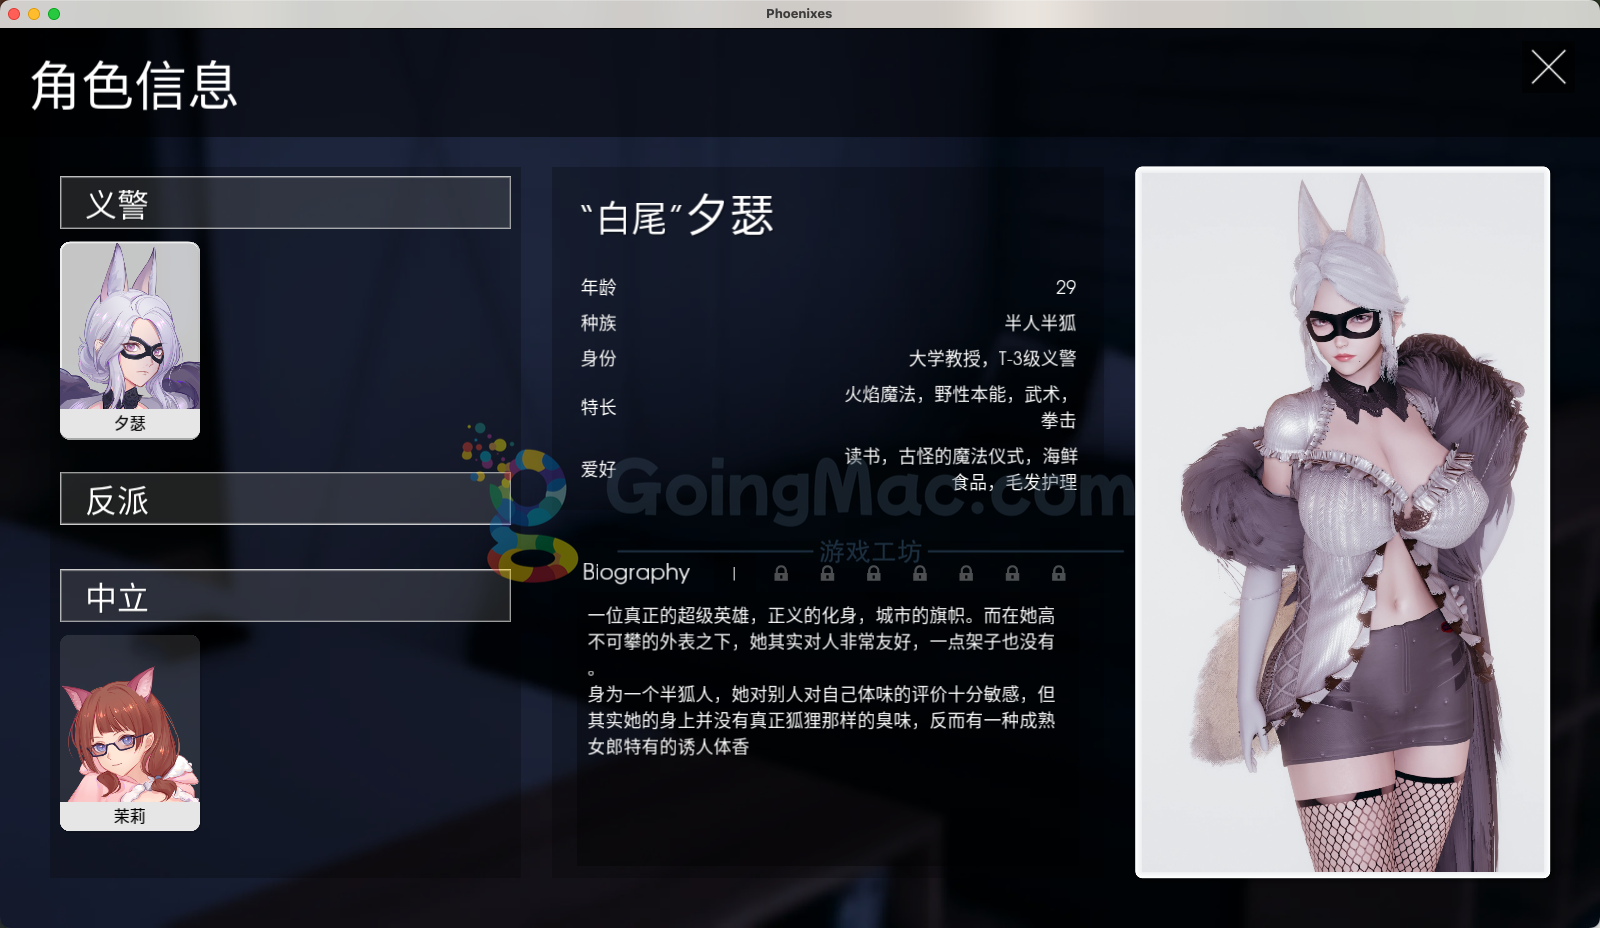Click the 夕瑟 name label under portrait
The width and height of the screenshot is (1600, 928).
130,424
